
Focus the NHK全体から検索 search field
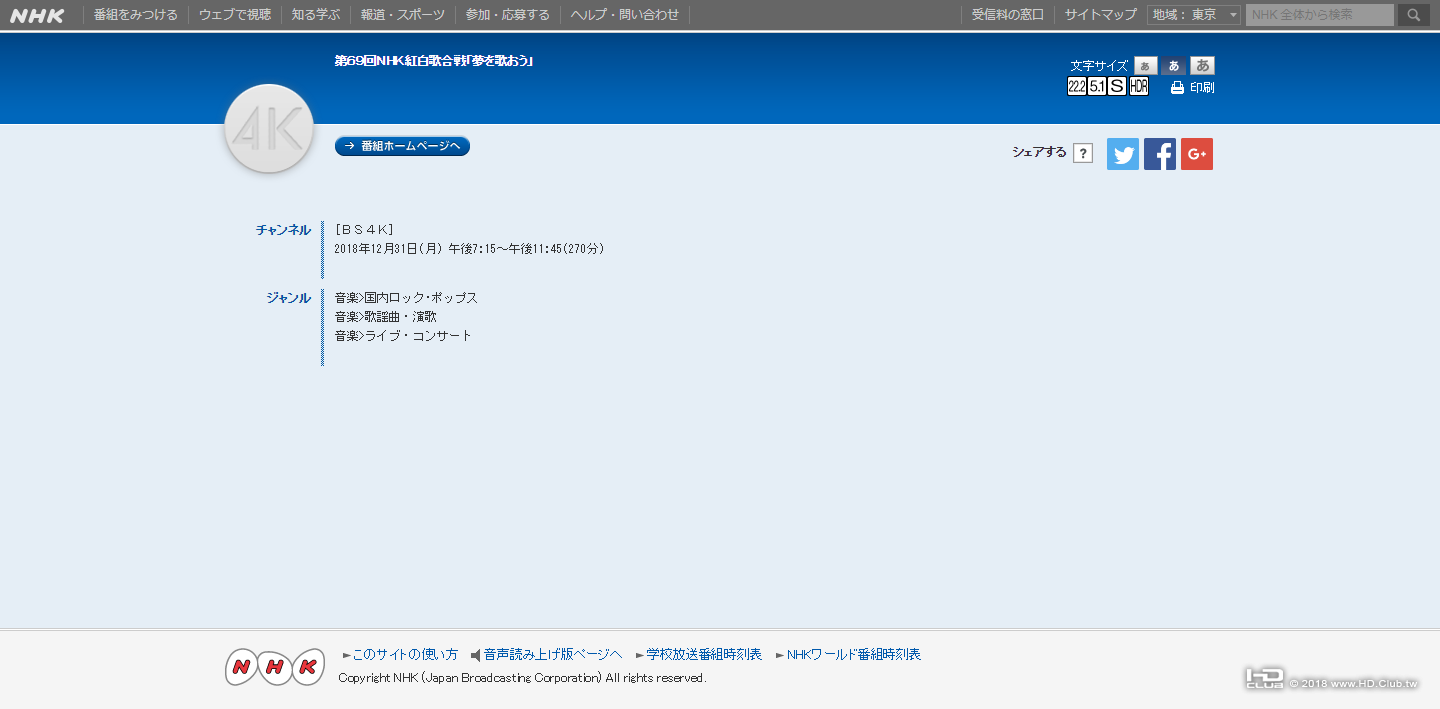[x=1320, y=15]
